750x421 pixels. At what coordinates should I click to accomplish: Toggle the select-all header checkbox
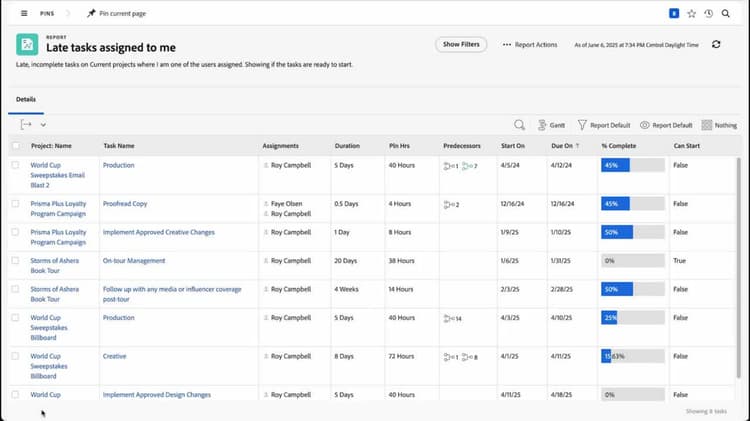(x=15, y=145)
